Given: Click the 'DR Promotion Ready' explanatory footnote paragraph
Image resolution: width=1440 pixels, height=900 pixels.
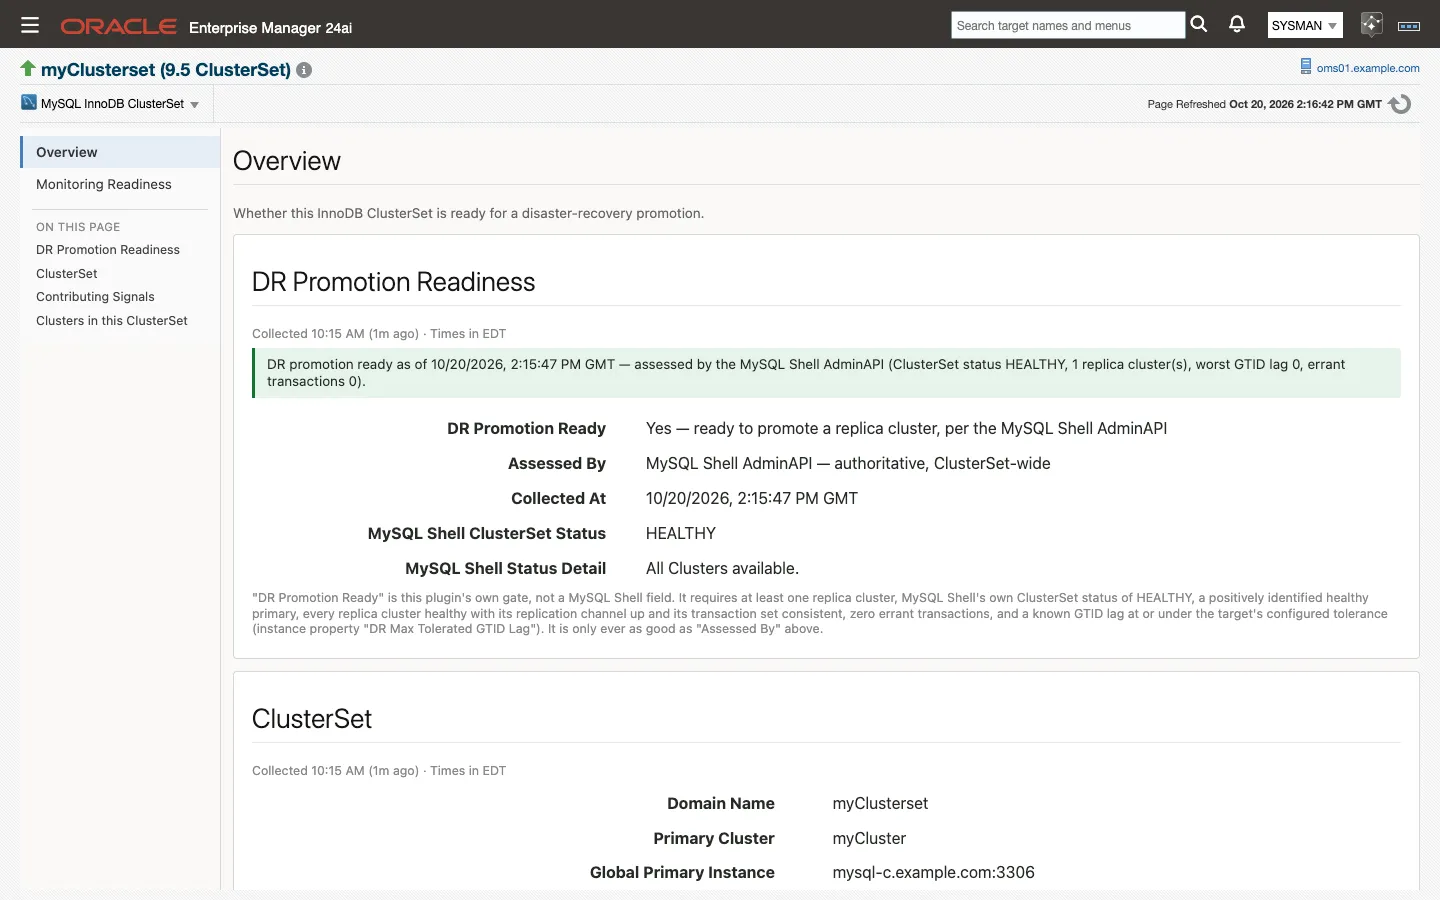Looking at the screenshot, I should coord(820,613).
